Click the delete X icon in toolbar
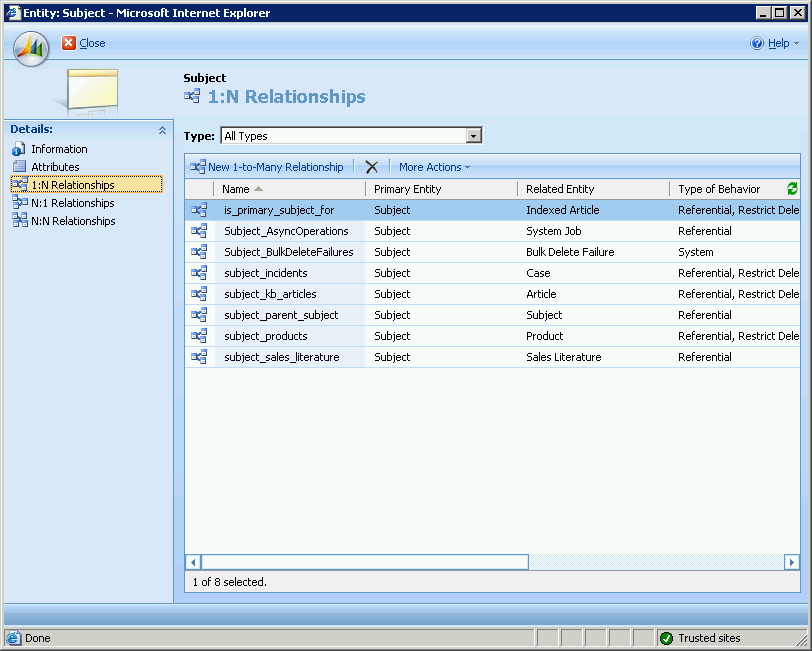 pos(372,167)
